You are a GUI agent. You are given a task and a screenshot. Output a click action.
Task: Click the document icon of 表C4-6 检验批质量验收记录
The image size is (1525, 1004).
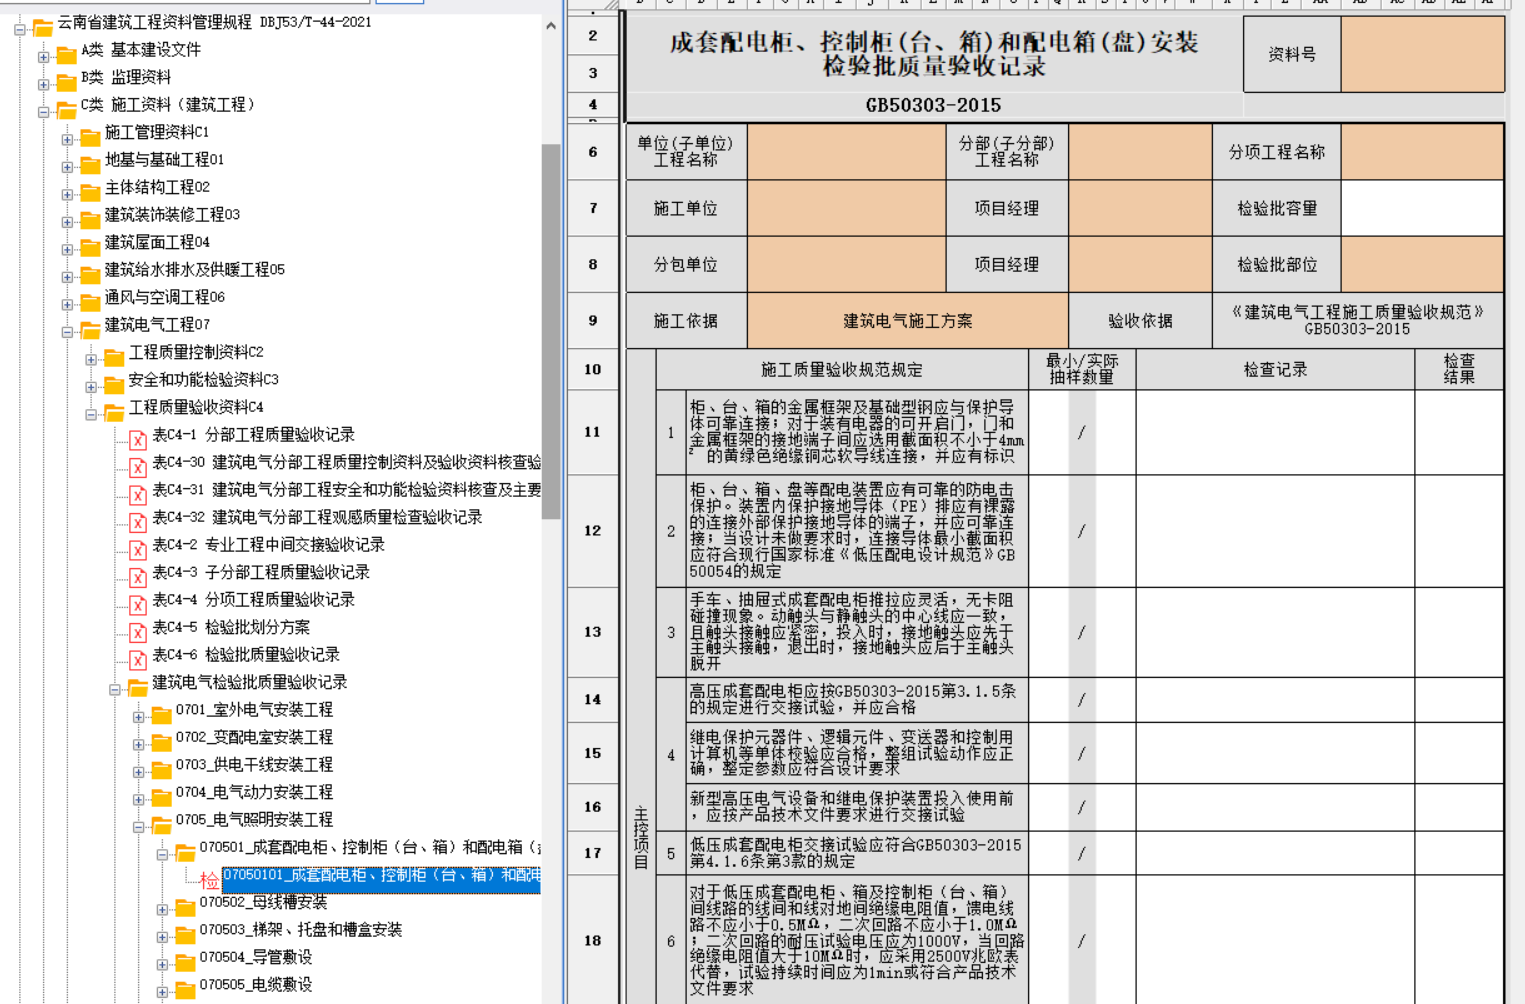click(138, 659)
